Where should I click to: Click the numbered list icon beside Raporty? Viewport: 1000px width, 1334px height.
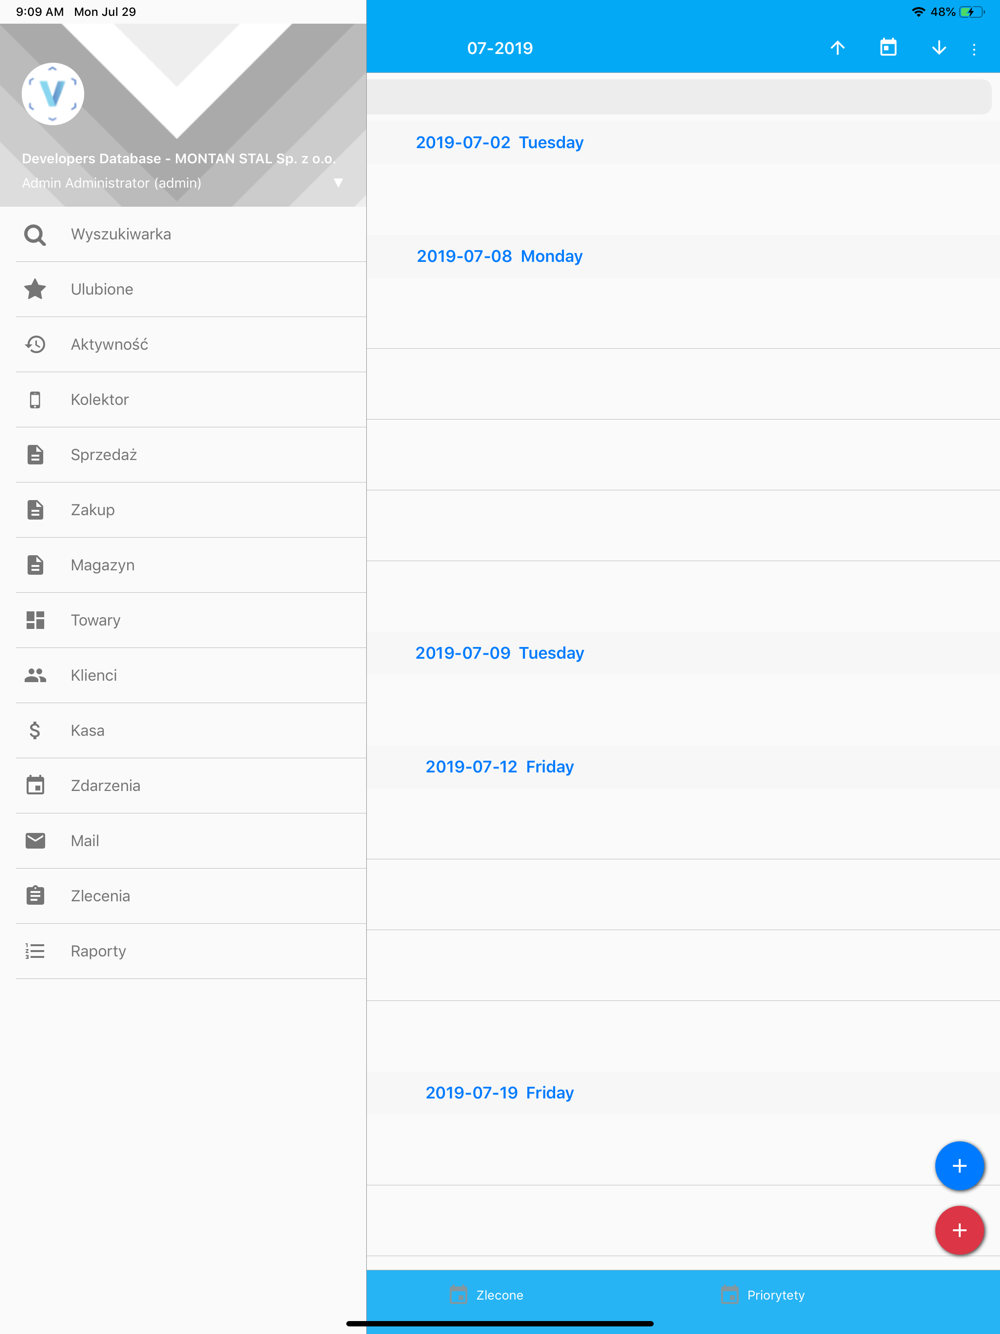pos(35,951)
